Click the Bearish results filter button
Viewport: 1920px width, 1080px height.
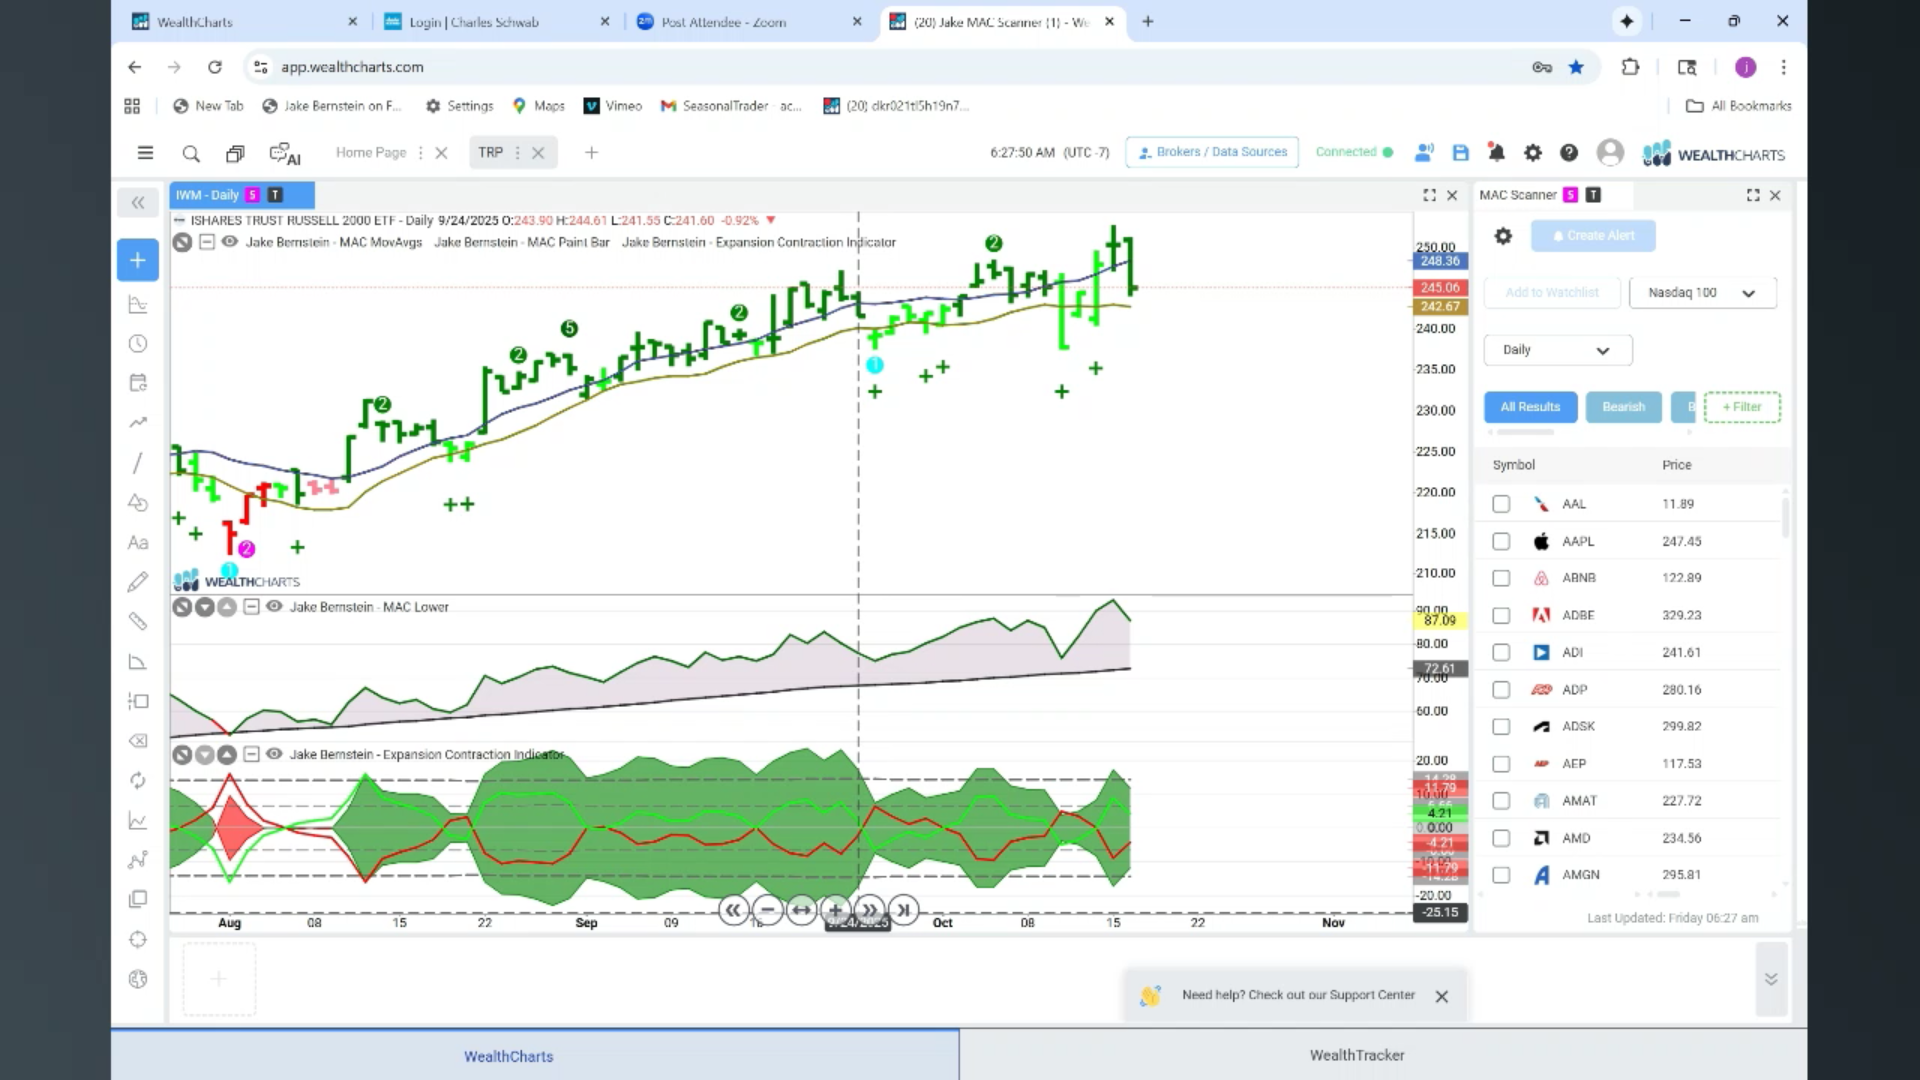click(1623, 407)
